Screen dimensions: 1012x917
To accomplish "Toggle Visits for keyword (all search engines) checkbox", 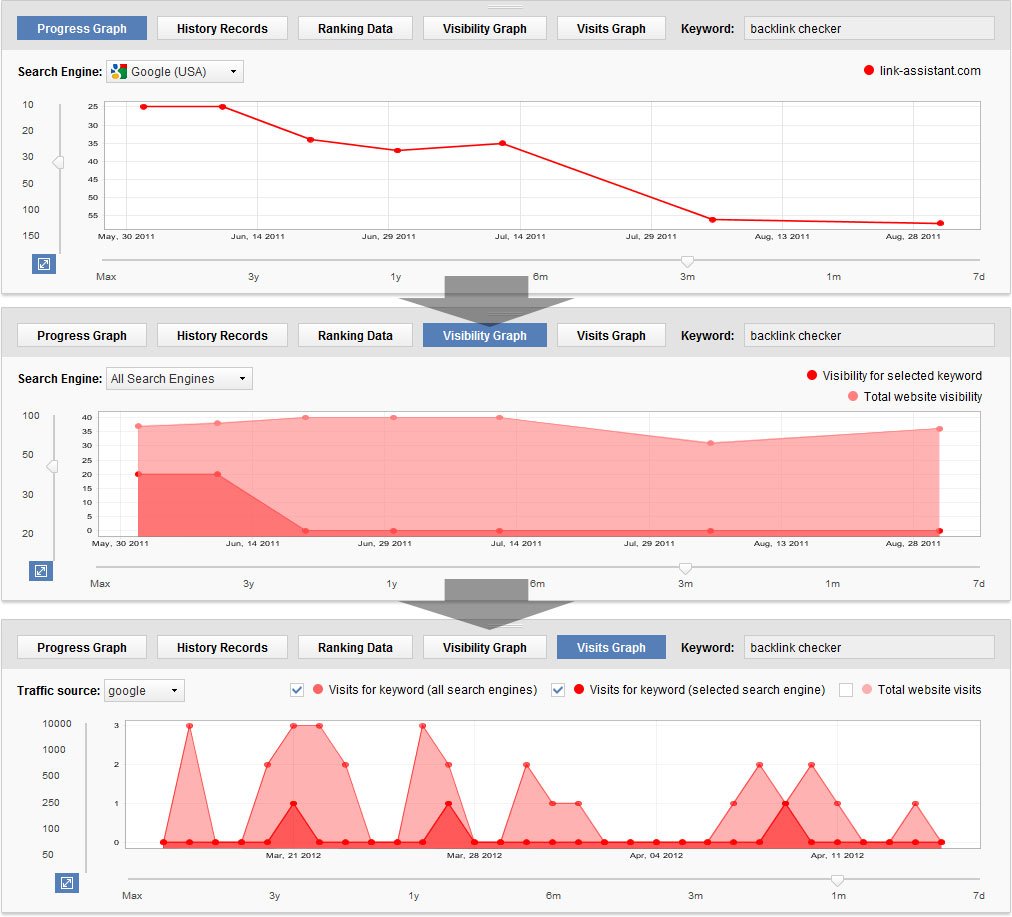I will [297, 690].
